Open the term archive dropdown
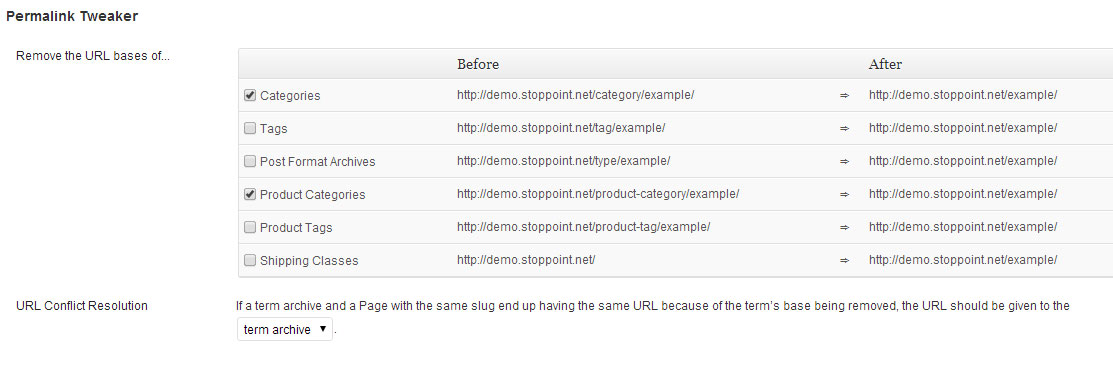Viewport: 1113px width, 366px height. (x=285, y=329)
